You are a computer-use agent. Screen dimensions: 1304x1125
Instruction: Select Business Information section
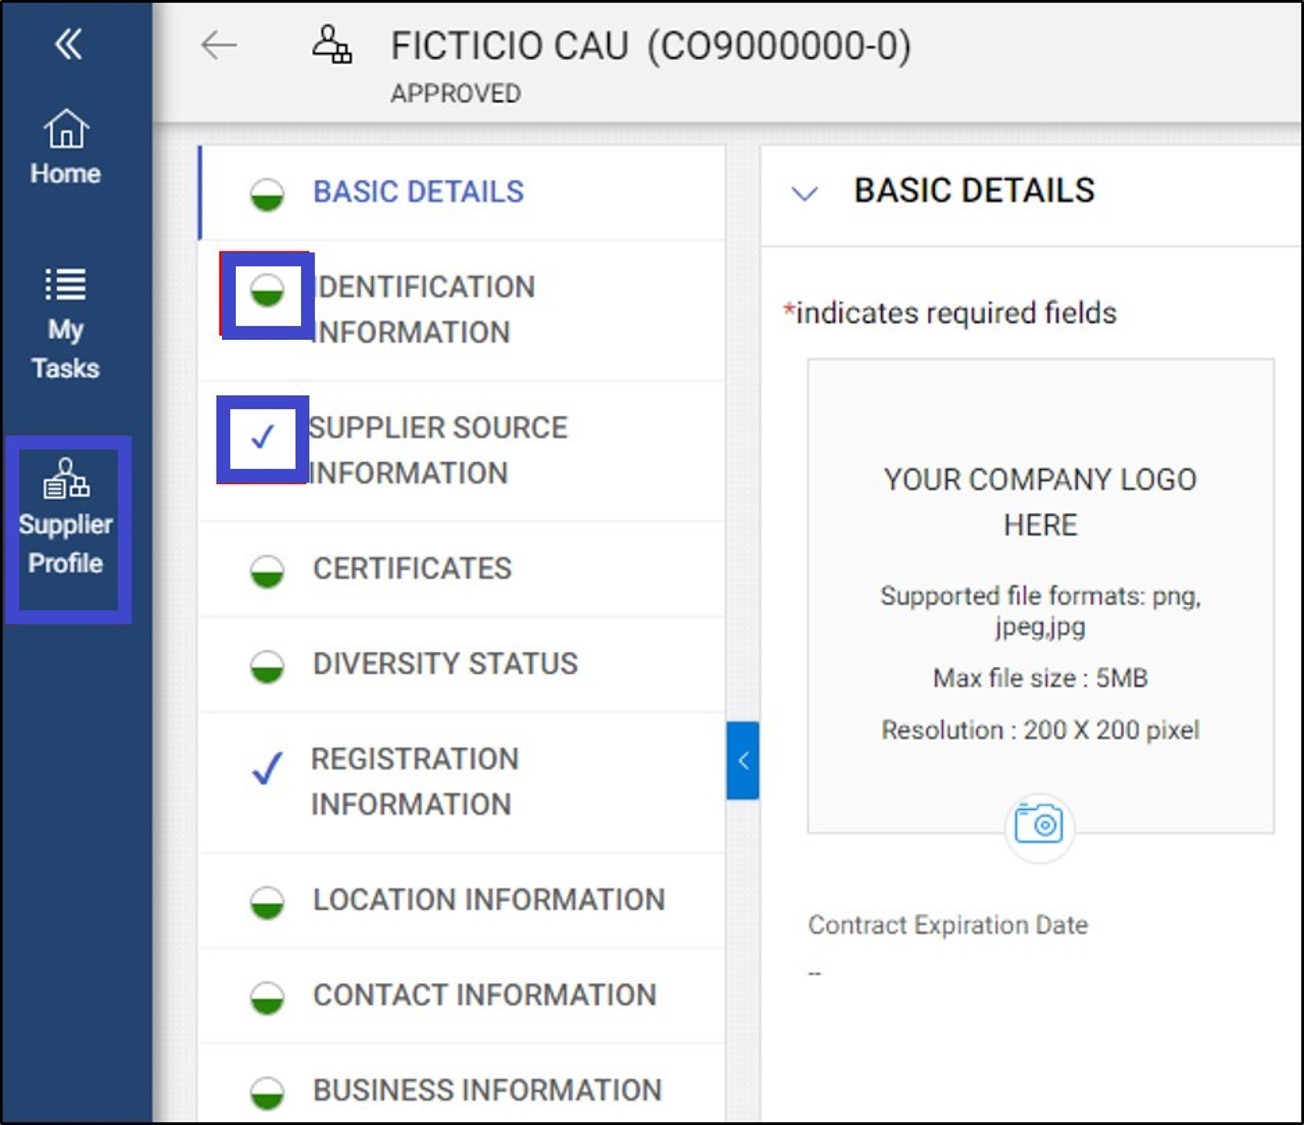click(x=487, y=1090)
